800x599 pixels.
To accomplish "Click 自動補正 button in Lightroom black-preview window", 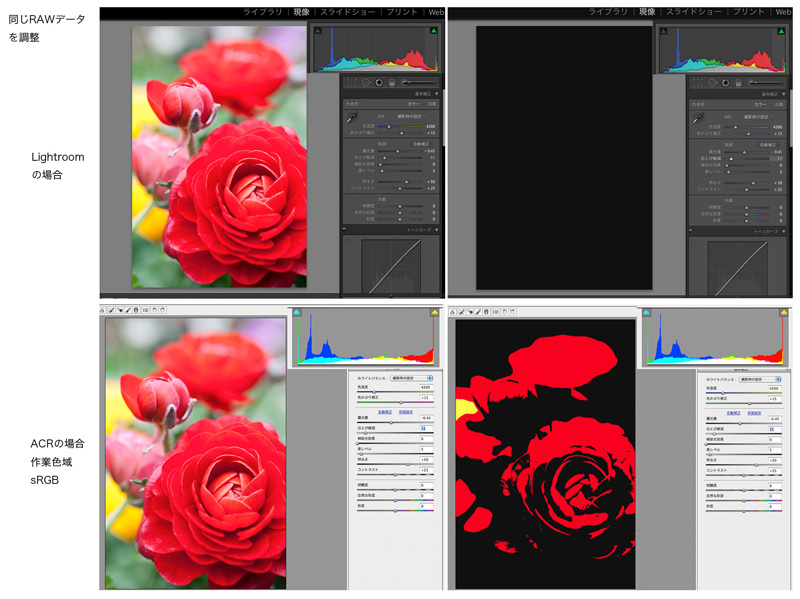I will (x=768, y=145).
